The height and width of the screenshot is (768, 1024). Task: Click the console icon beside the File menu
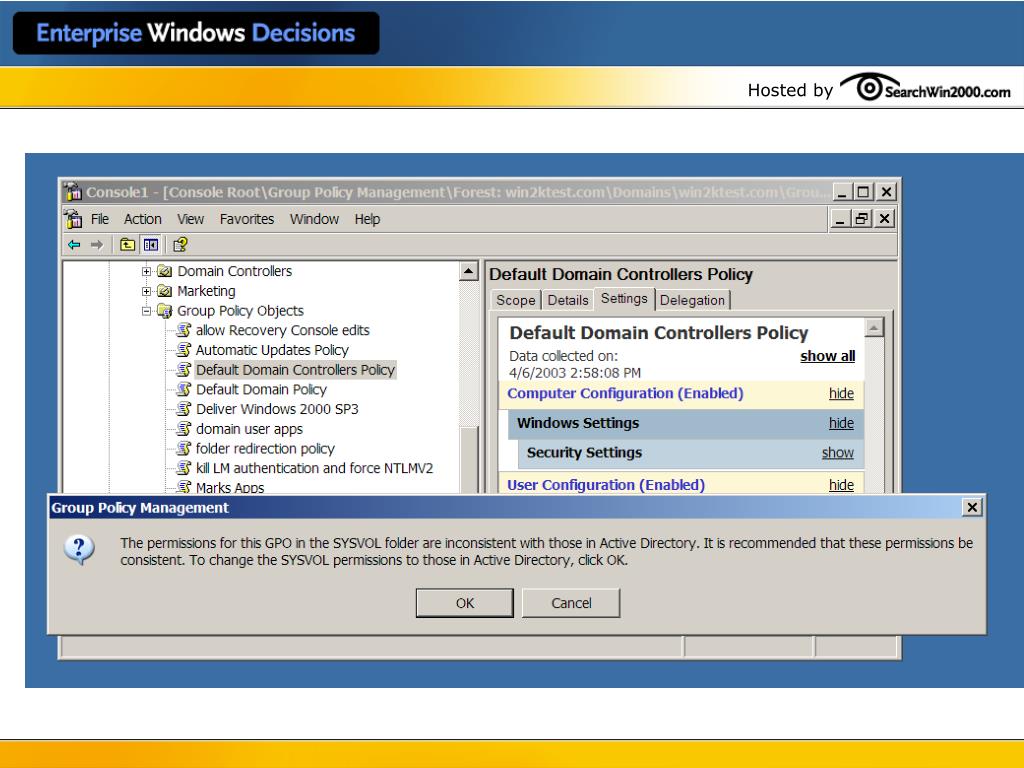(x=73, y=219)
